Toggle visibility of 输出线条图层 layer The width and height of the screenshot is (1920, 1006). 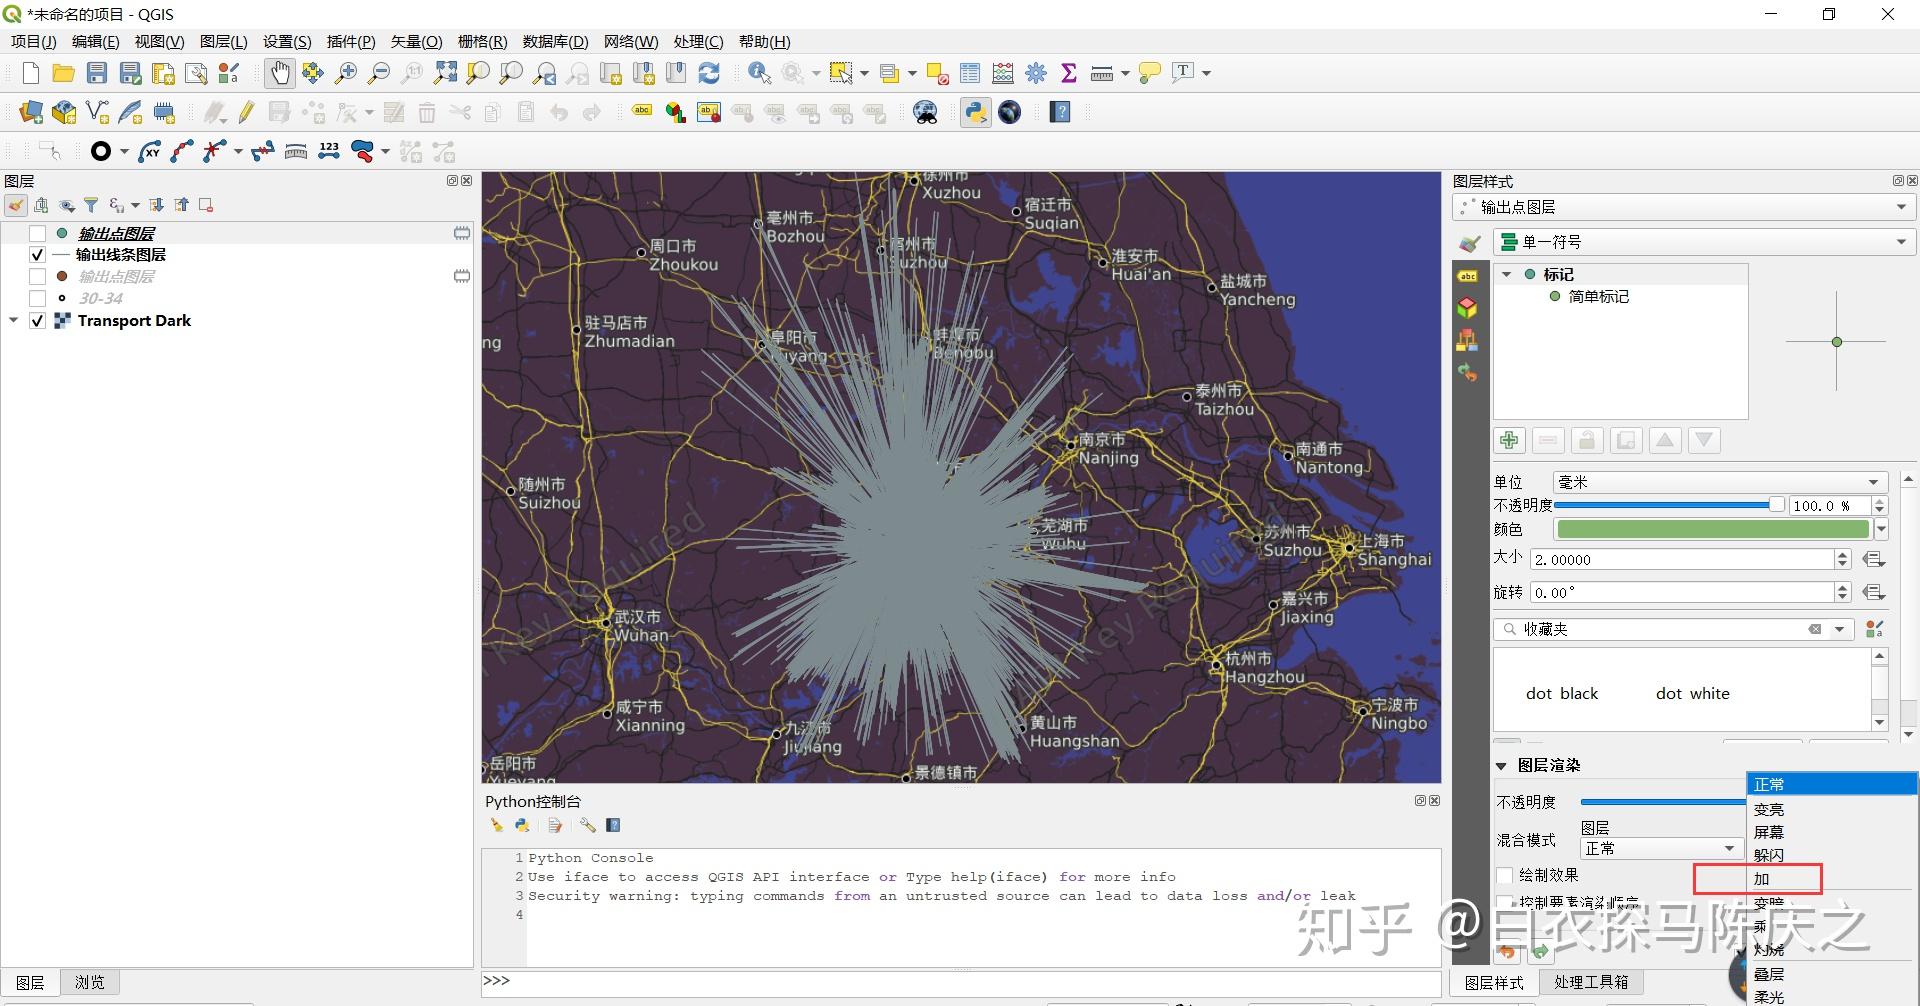pos(38,255)
